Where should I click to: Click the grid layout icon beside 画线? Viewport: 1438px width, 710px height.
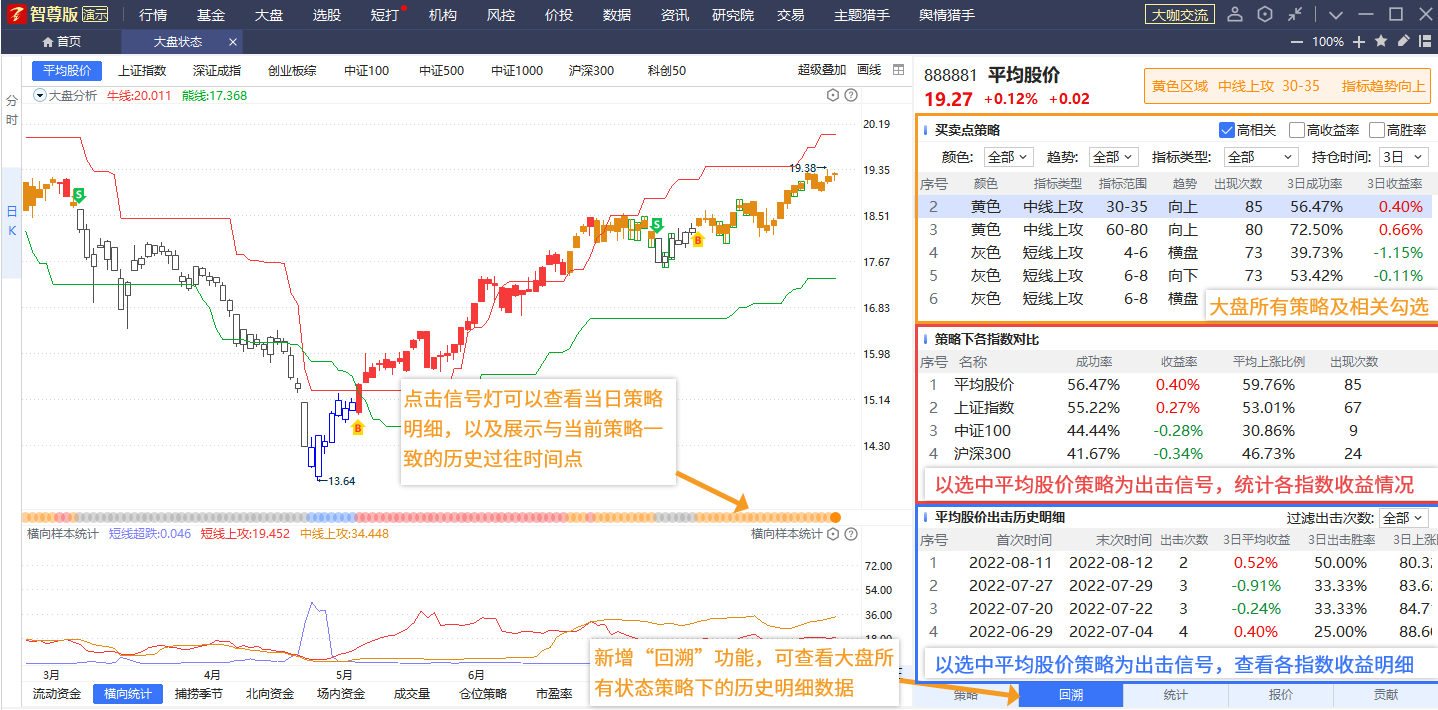point(898,70)
